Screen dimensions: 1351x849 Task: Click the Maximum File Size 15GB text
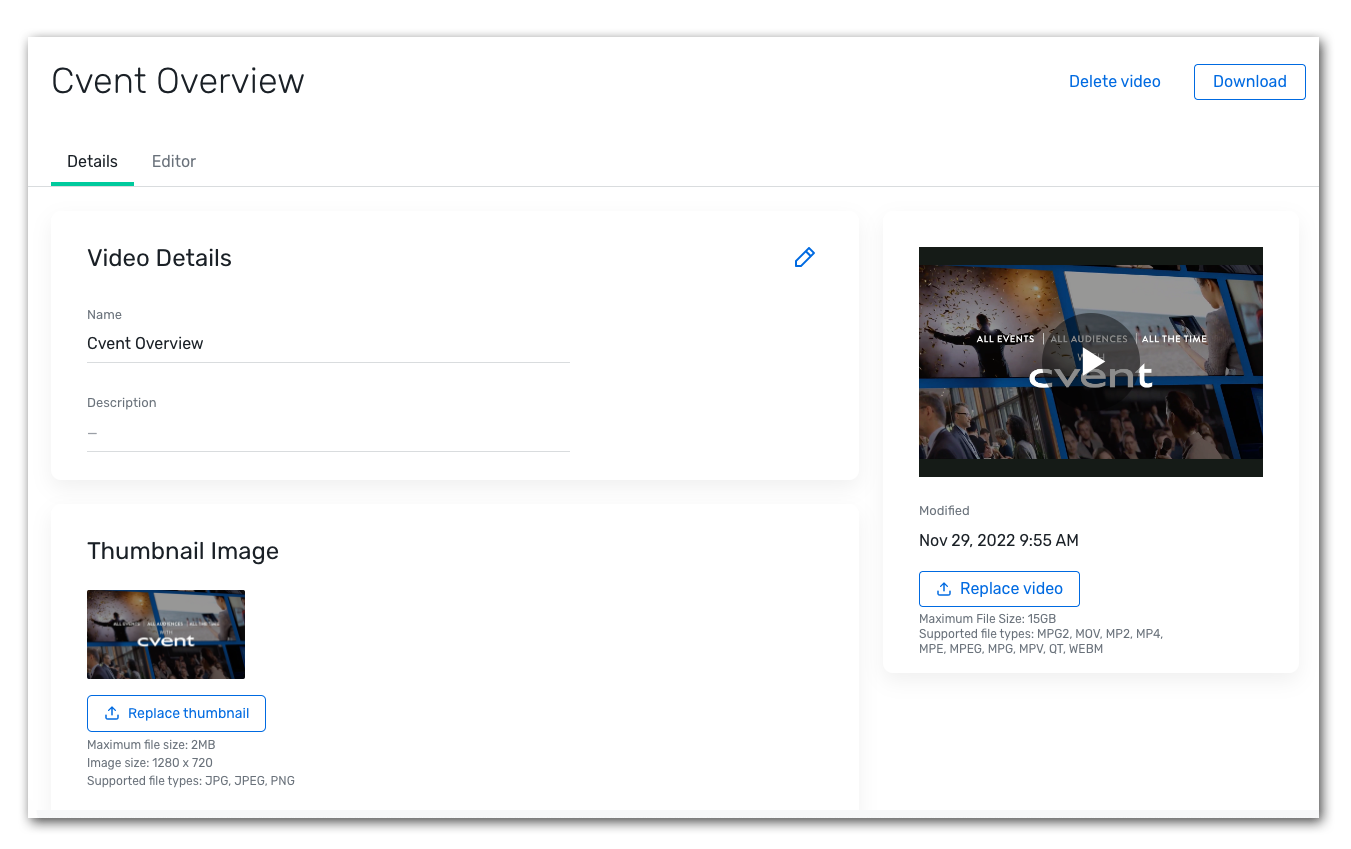987,618
